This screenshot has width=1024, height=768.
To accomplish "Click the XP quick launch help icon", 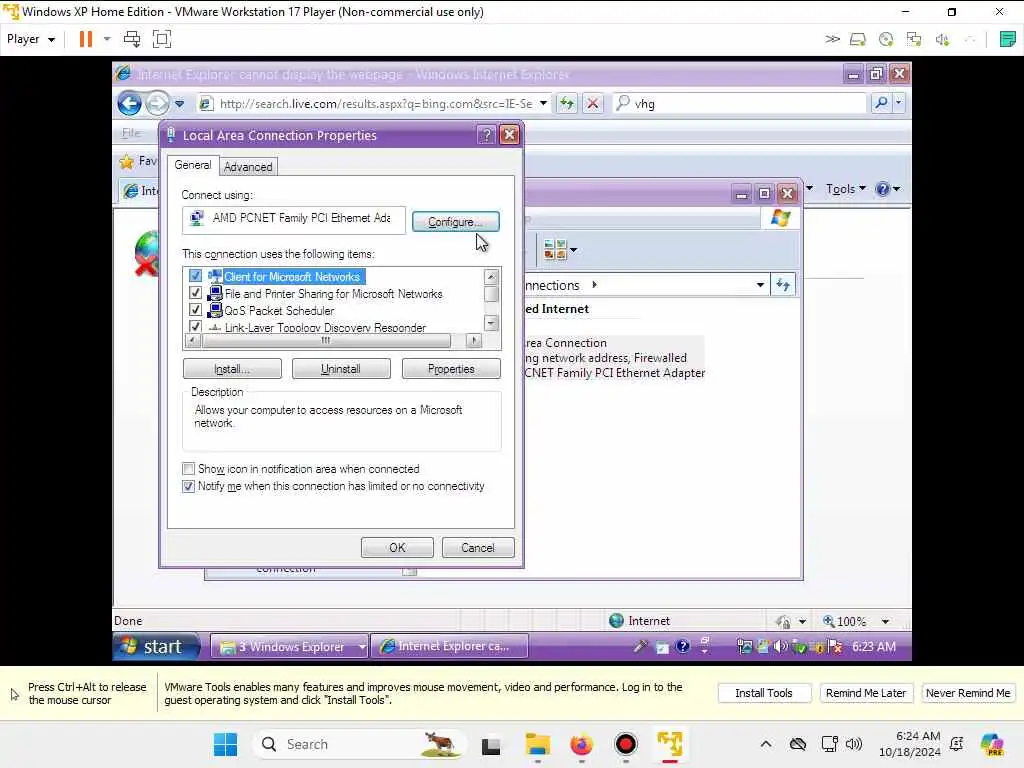I will (682, 647).
